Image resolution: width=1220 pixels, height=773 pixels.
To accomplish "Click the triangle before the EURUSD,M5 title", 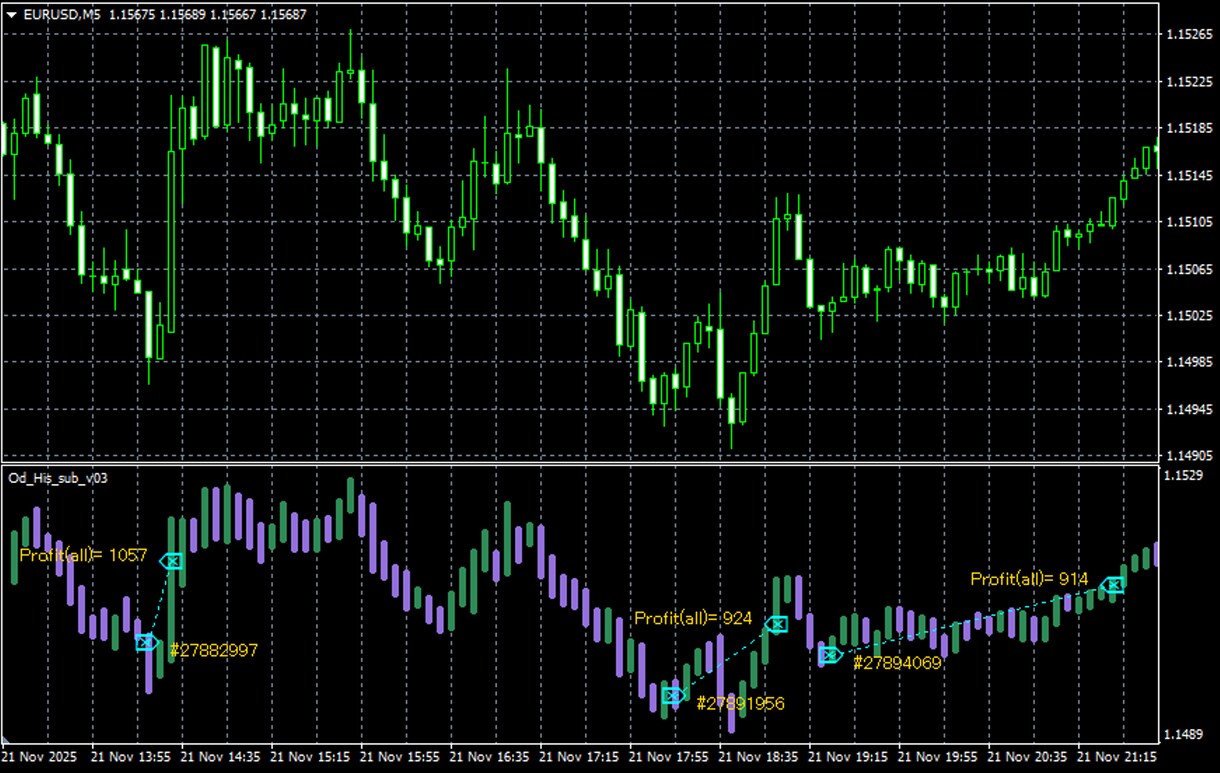I will click(x=11, y=14).
